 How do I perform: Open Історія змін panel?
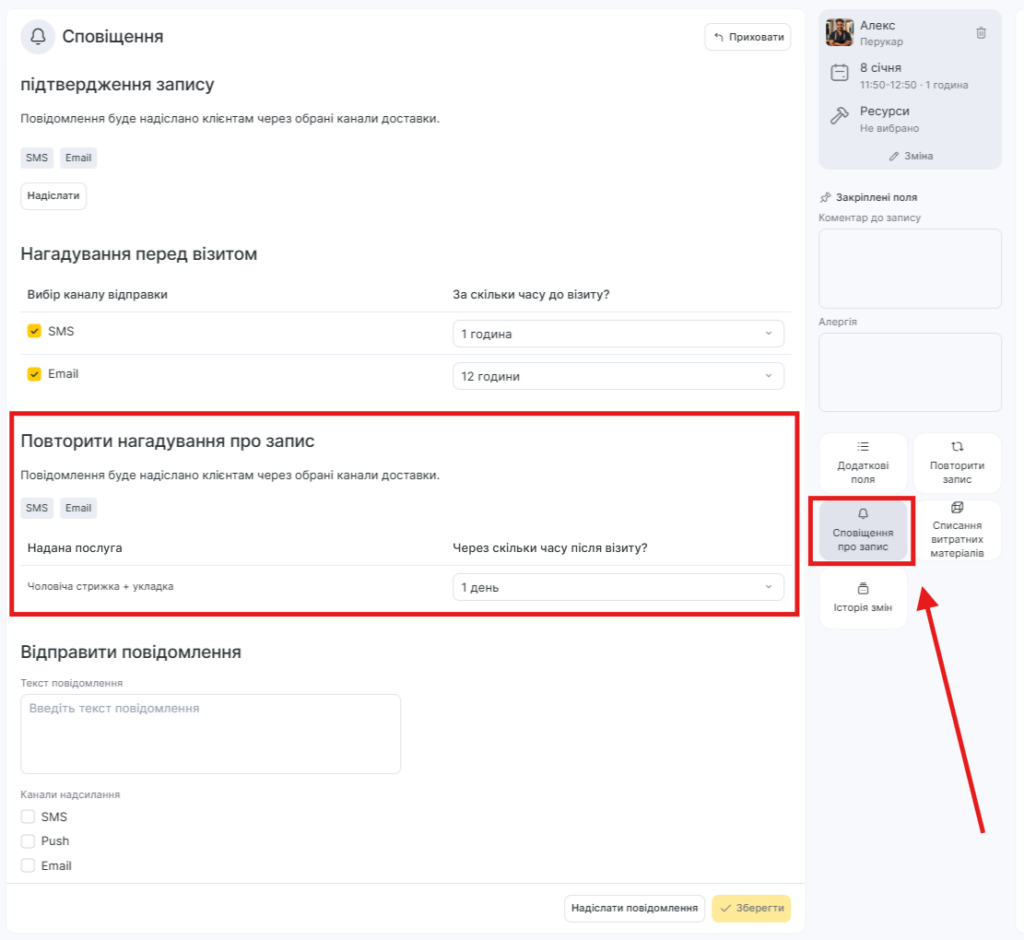[x=863, y=598]
